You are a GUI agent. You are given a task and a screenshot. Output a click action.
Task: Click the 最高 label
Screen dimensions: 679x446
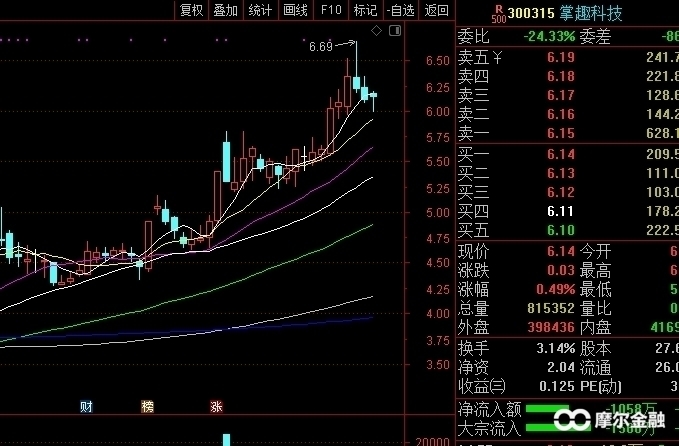(x=595, y=271)
